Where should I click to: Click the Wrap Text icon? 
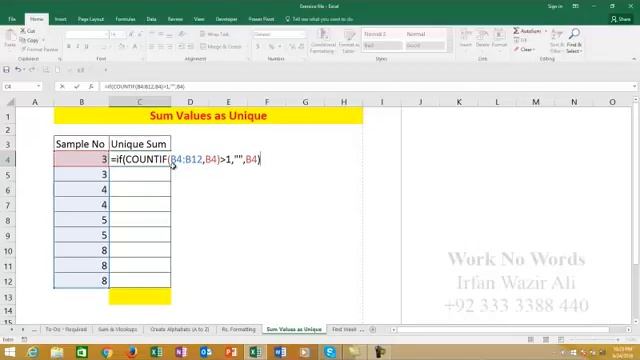[x=203, y=34]
